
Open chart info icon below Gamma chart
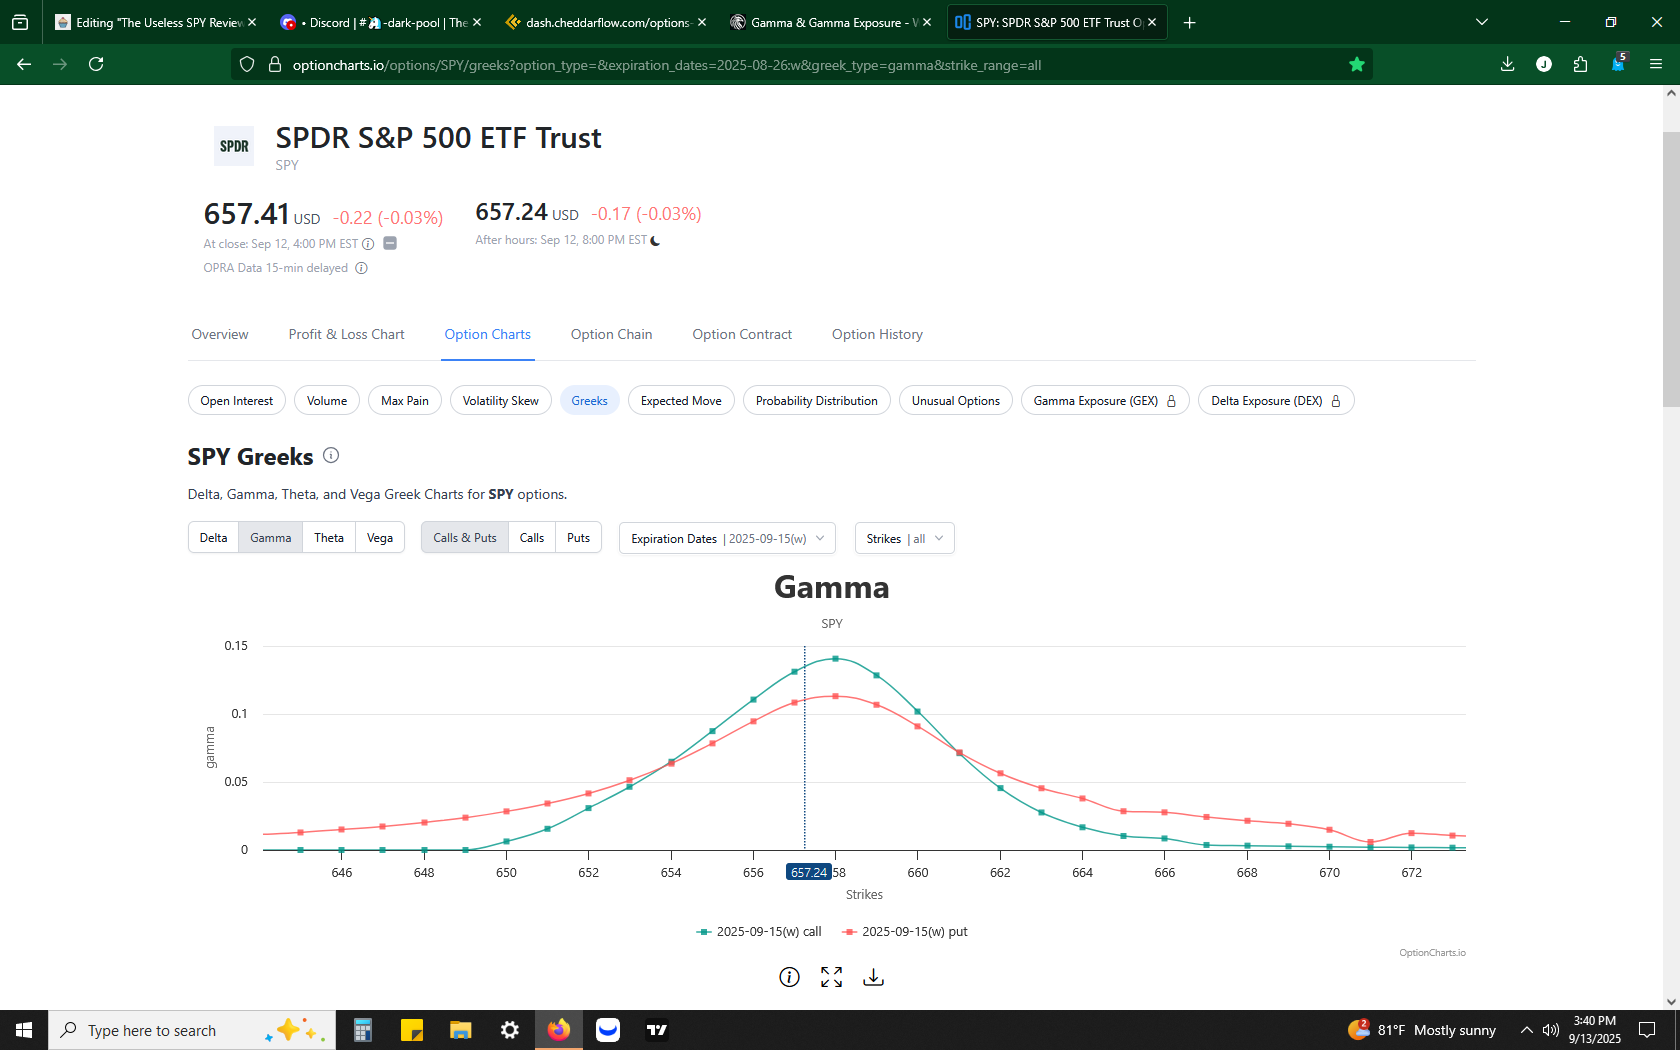[x=789, y=977]
